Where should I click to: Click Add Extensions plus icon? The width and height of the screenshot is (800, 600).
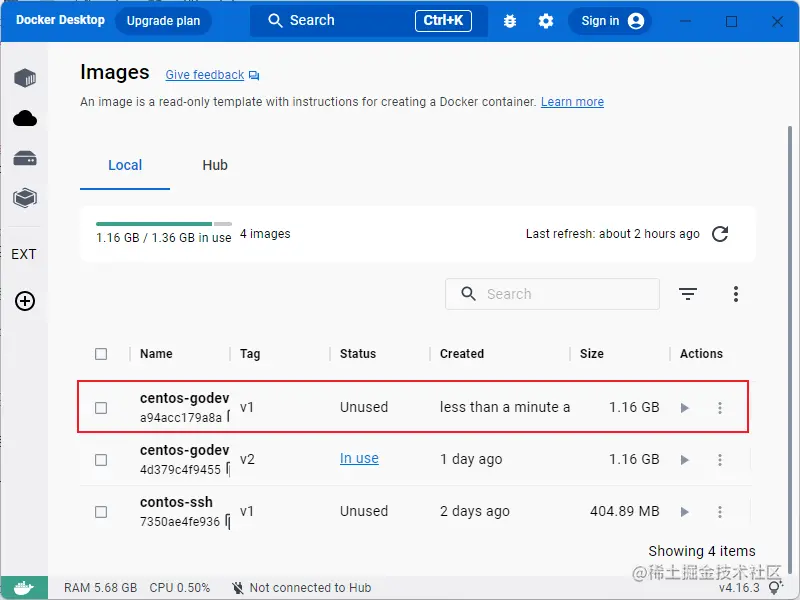point(25,301)
